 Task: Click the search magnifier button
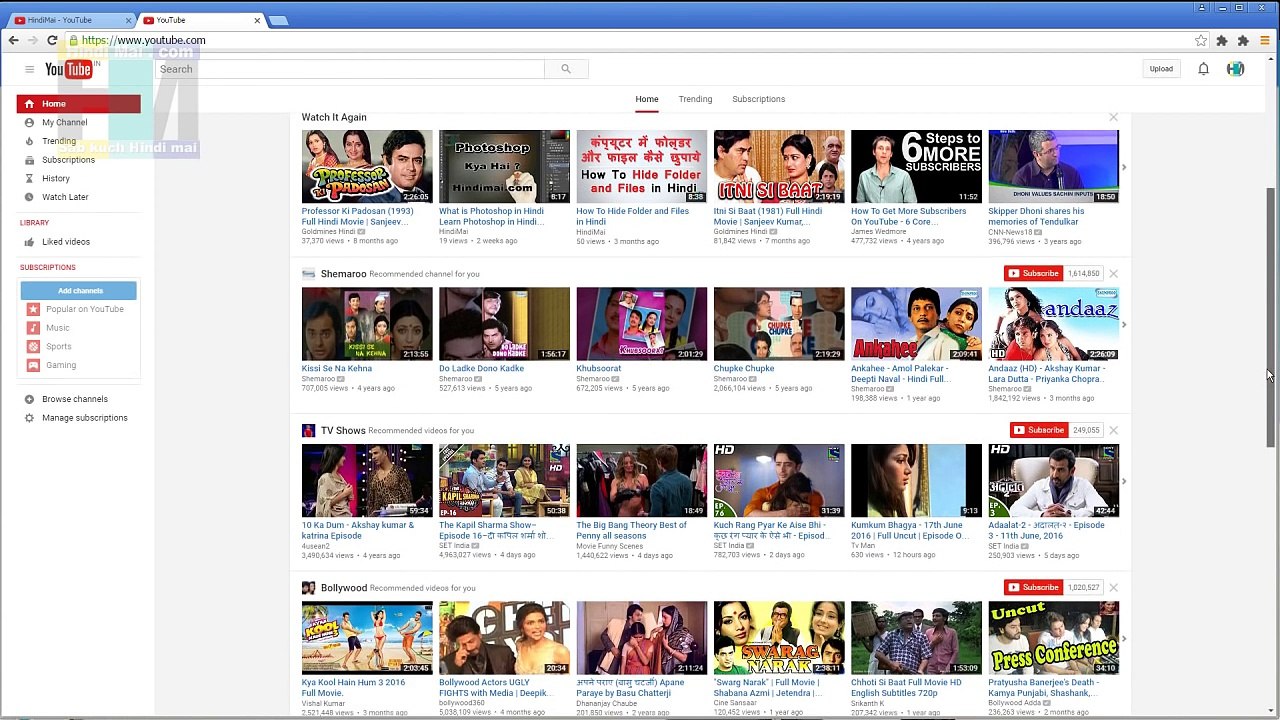tap(566, 69)
